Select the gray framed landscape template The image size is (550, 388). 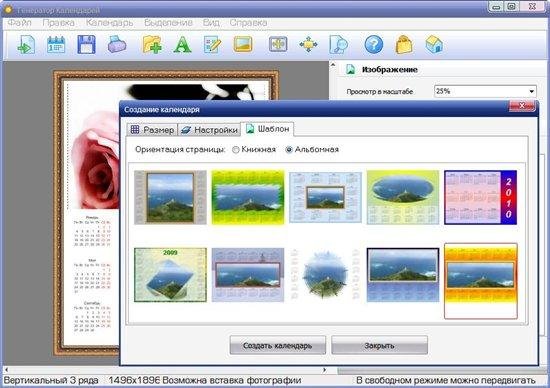170,197
